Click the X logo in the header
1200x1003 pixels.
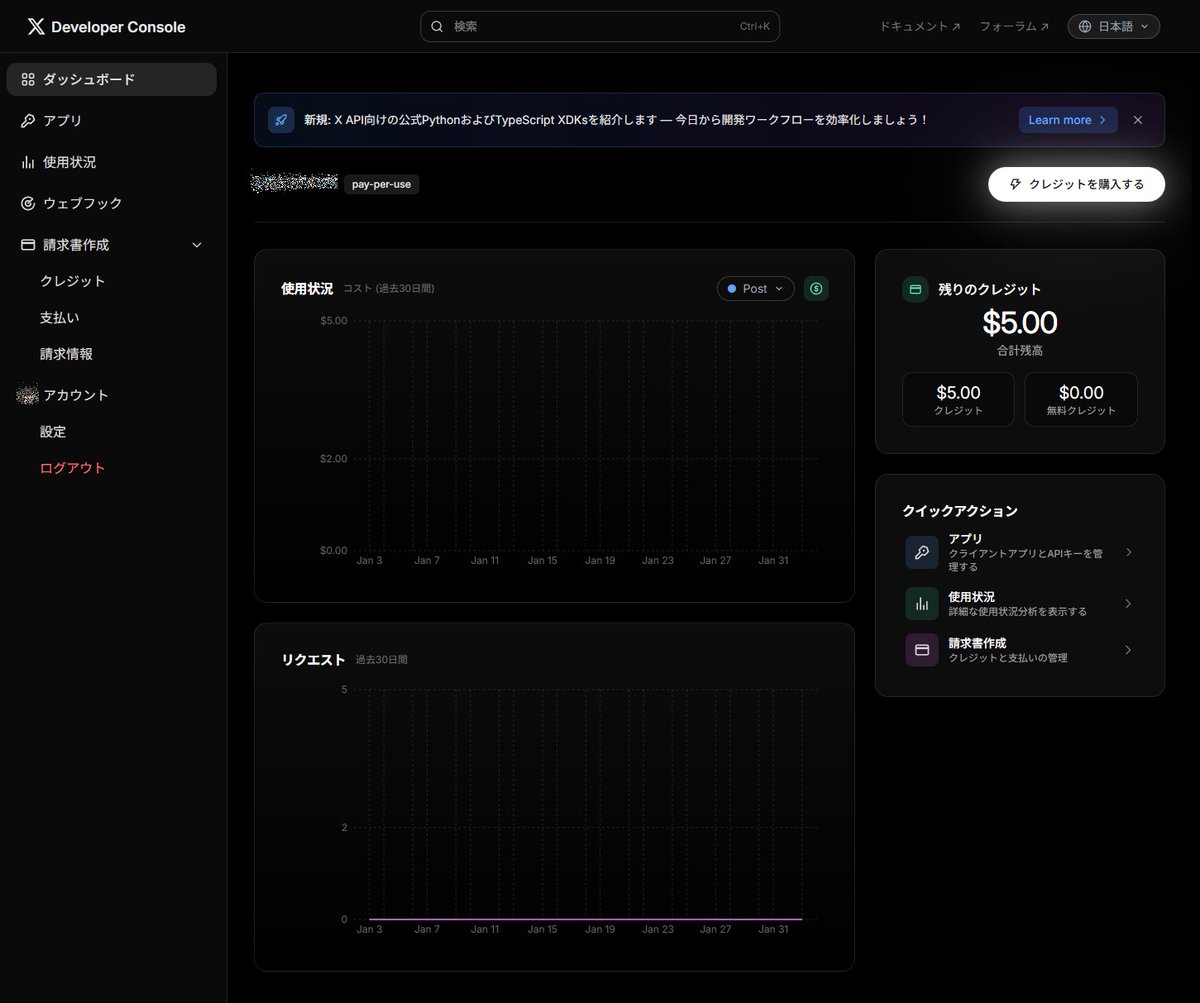pos(36,27)
